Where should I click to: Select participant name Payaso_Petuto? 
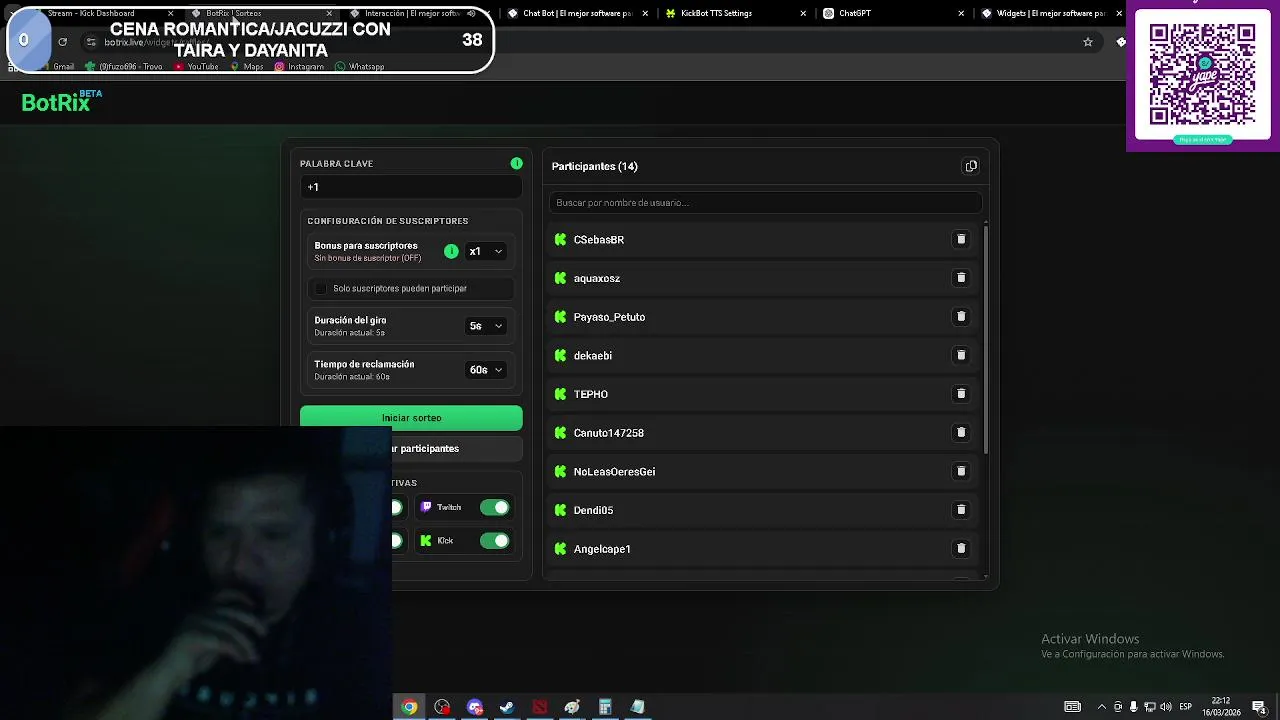click(609, 317)
